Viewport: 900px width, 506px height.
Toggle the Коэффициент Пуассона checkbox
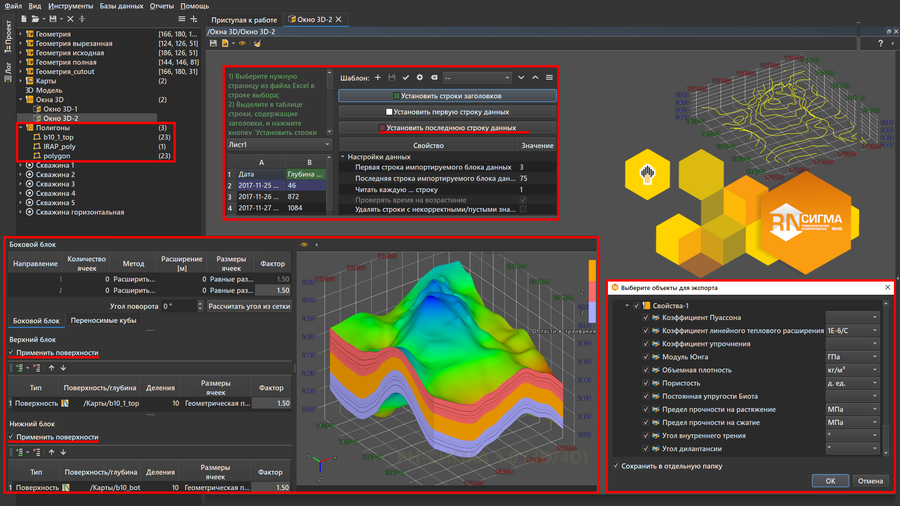coord(647,318)
